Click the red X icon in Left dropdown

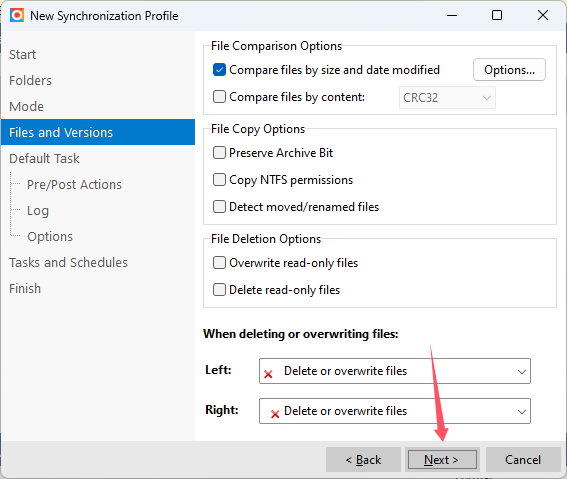[268, 374]
